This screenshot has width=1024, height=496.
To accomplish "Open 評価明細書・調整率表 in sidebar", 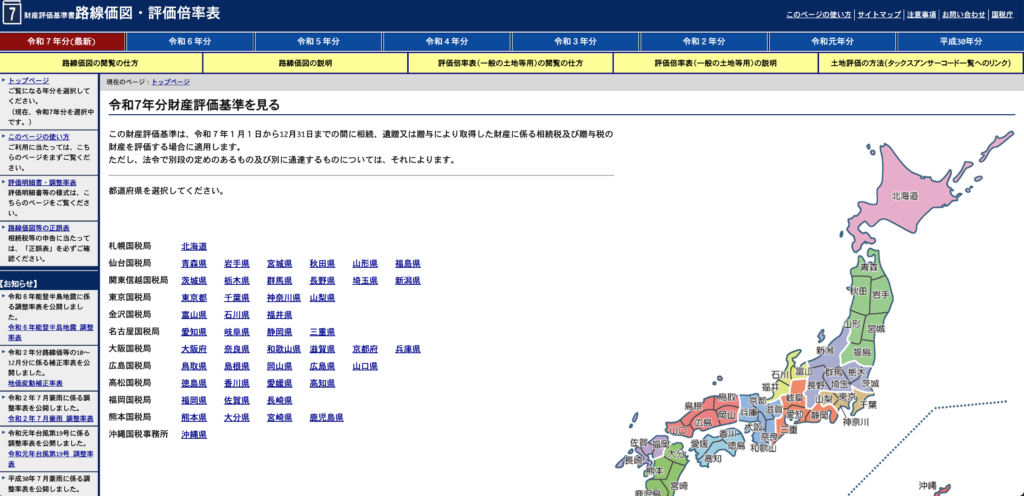I will coord(42,183).
